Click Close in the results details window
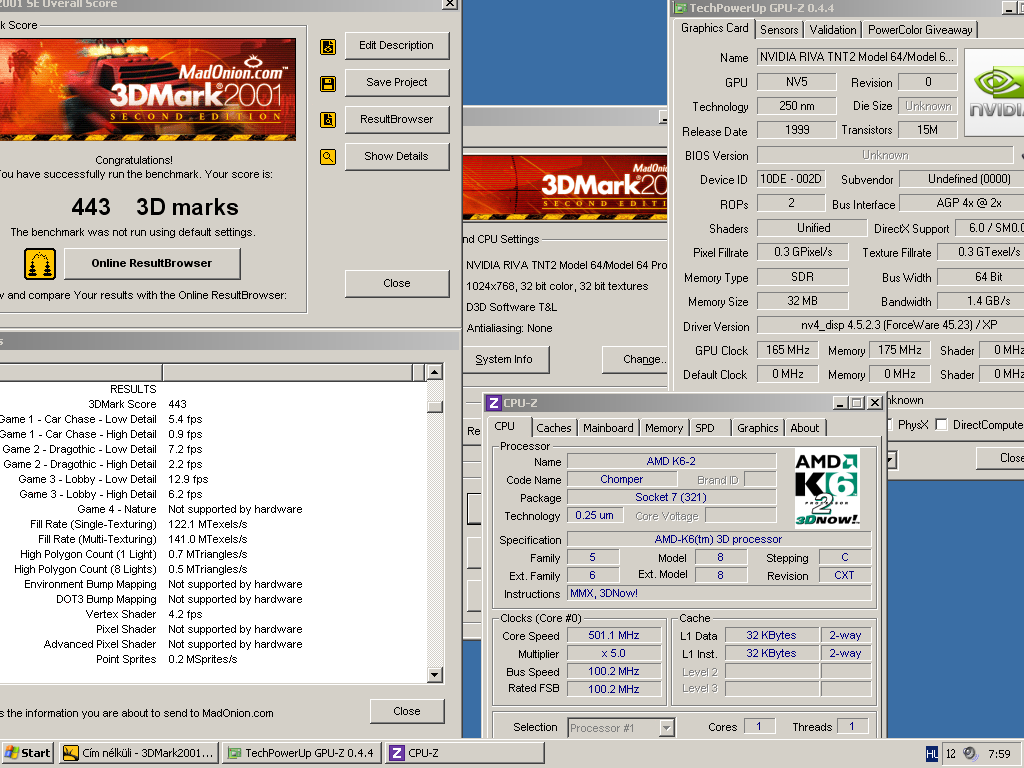 pos(407,711)
